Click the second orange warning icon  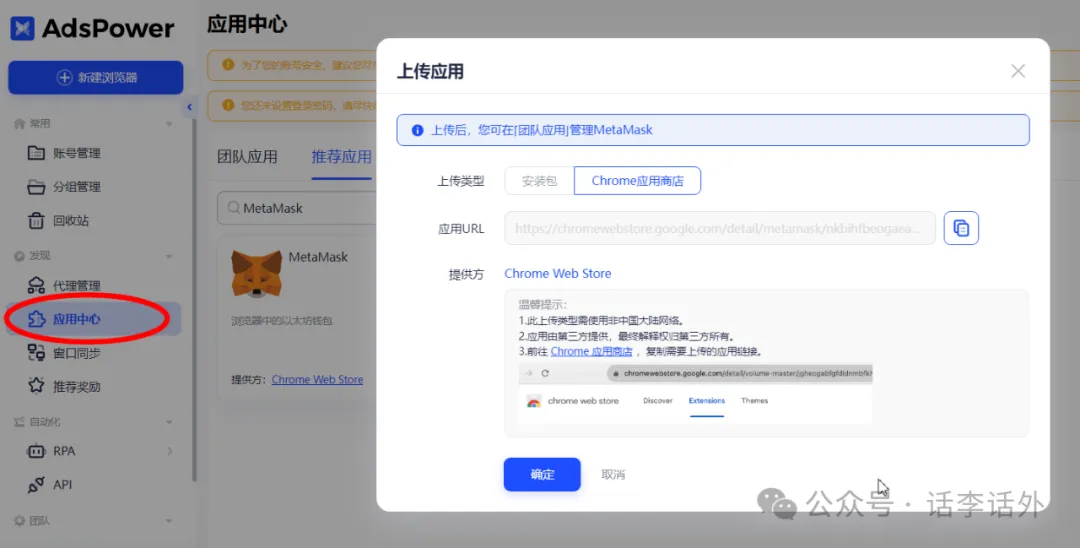(228, 105)
